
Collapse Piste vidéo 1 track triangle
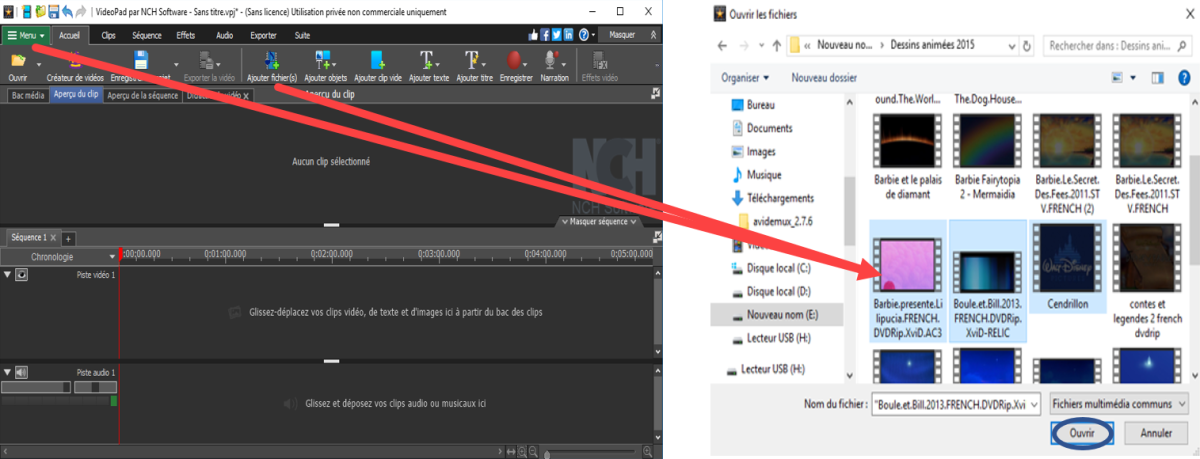click(x=8, y=274)
